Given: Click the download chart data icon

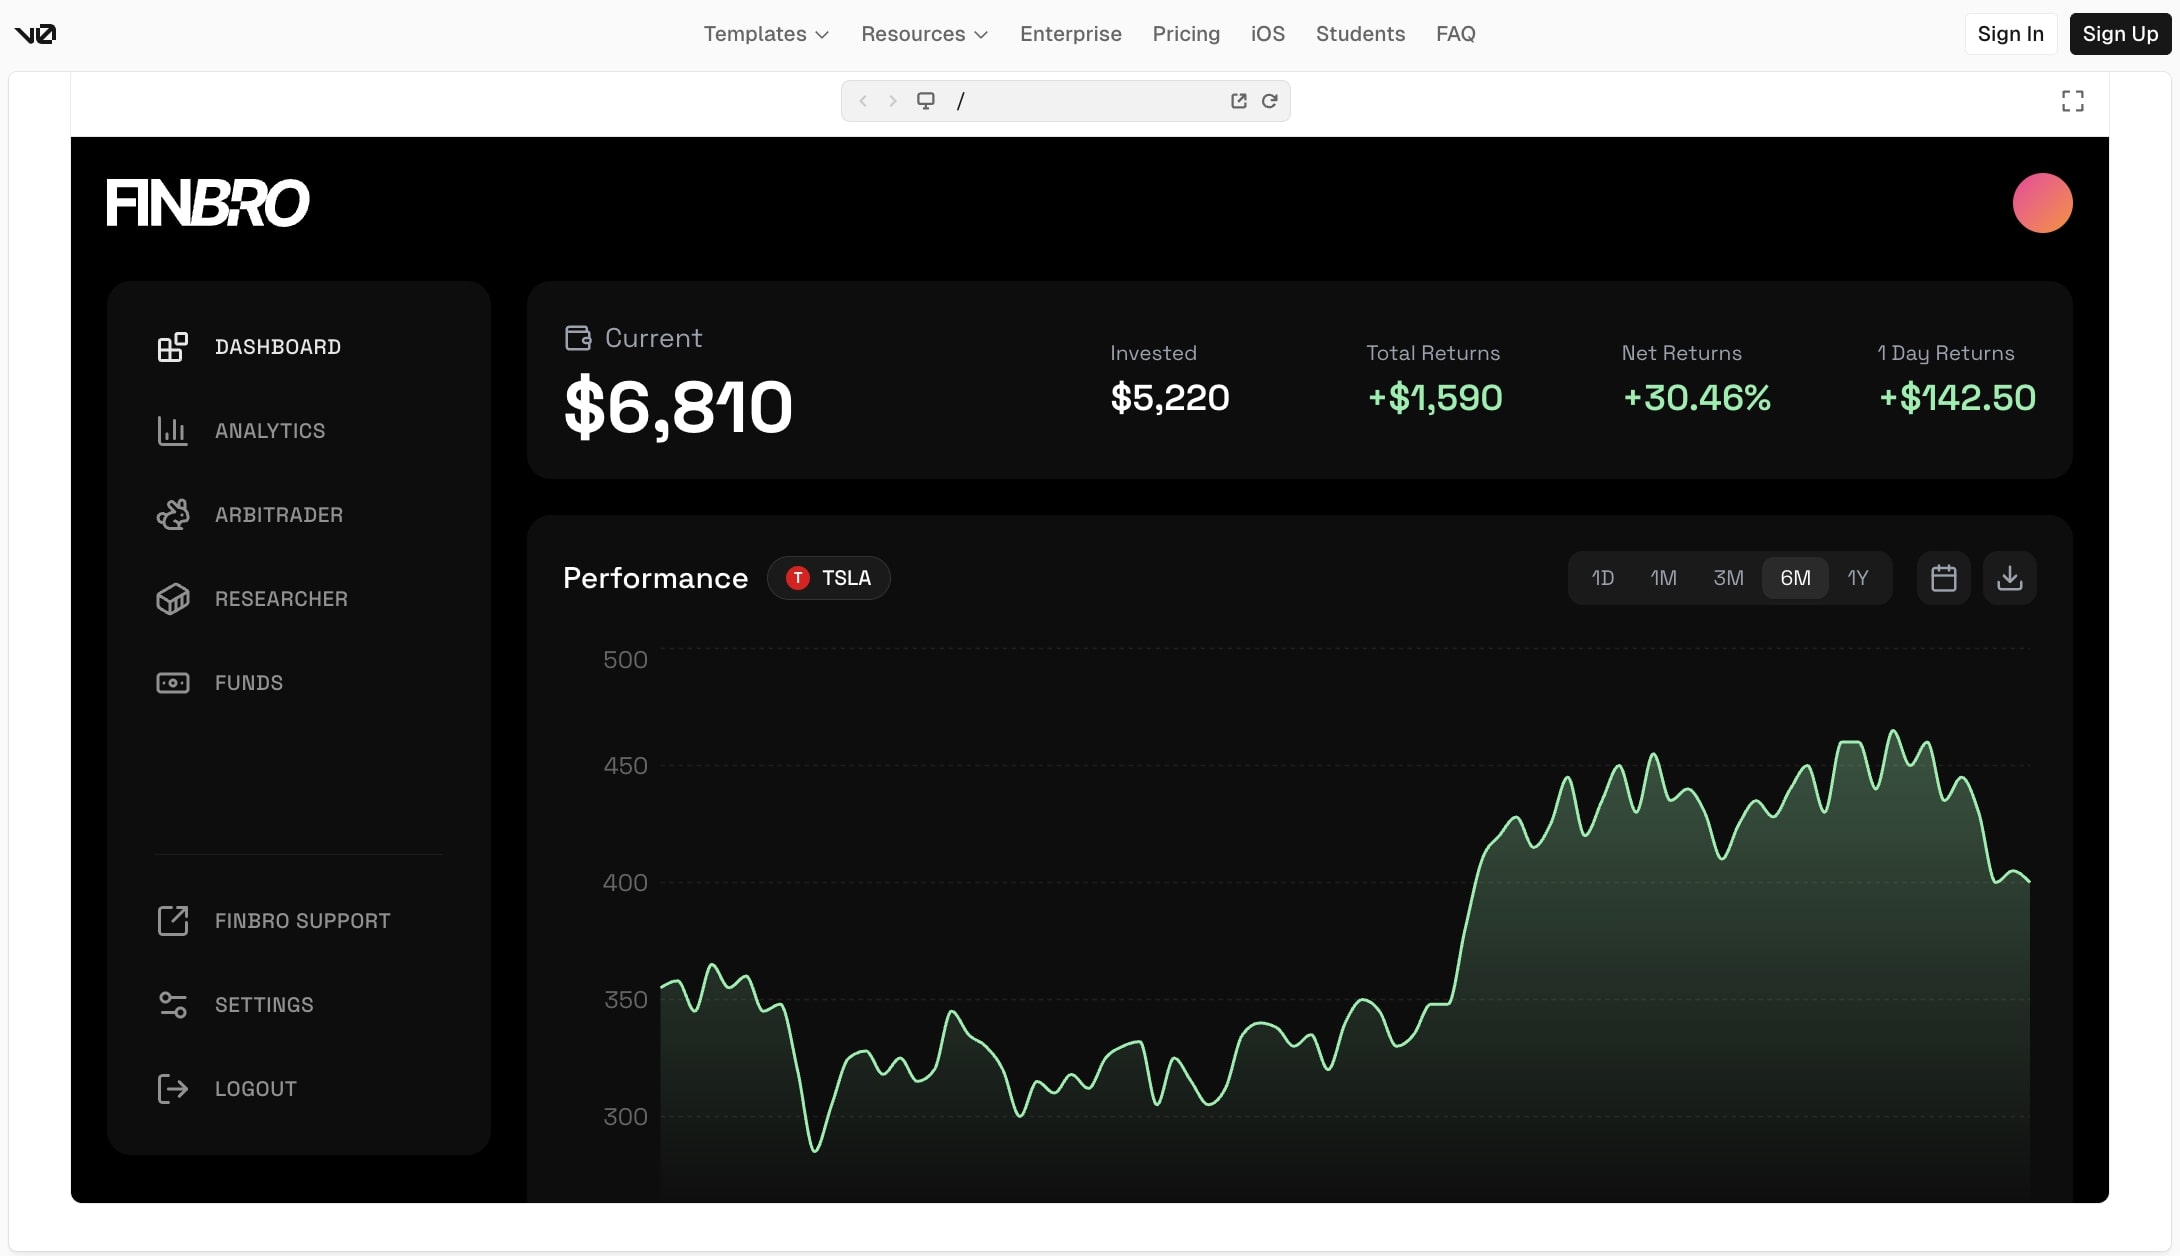Looking at the screenshot, I should 2009,578.
